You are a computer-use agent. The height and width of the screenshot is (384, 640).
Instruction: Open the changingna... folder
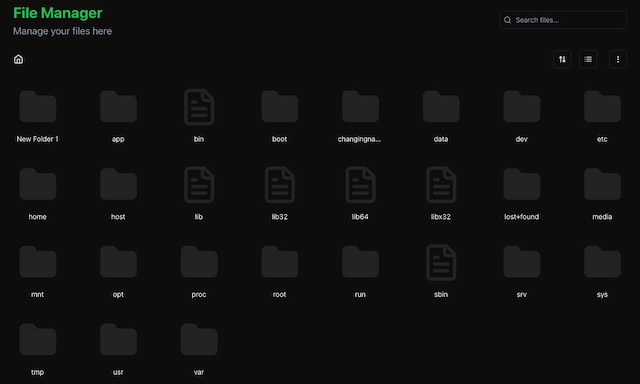click(x=360, y=107)
